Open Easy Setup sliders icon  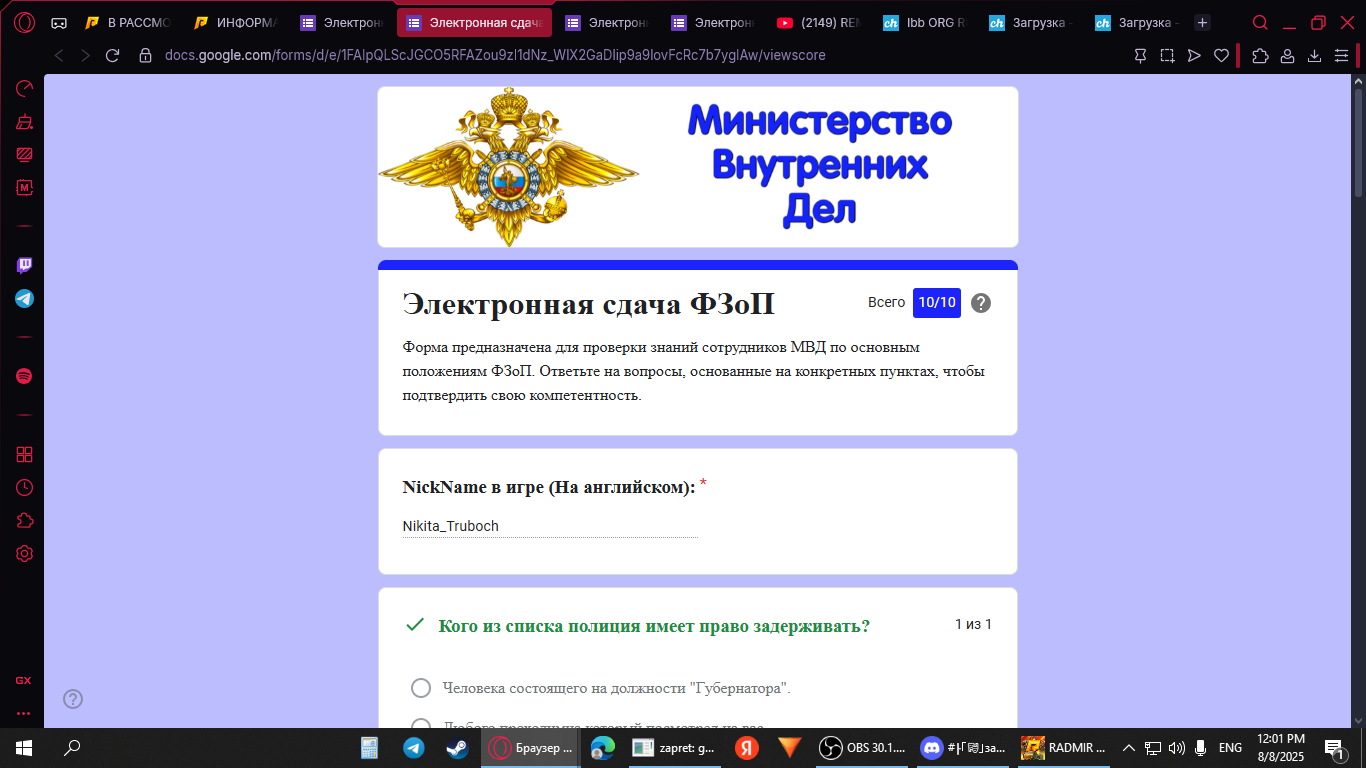pyautogui.click(x=1341, y=56)
